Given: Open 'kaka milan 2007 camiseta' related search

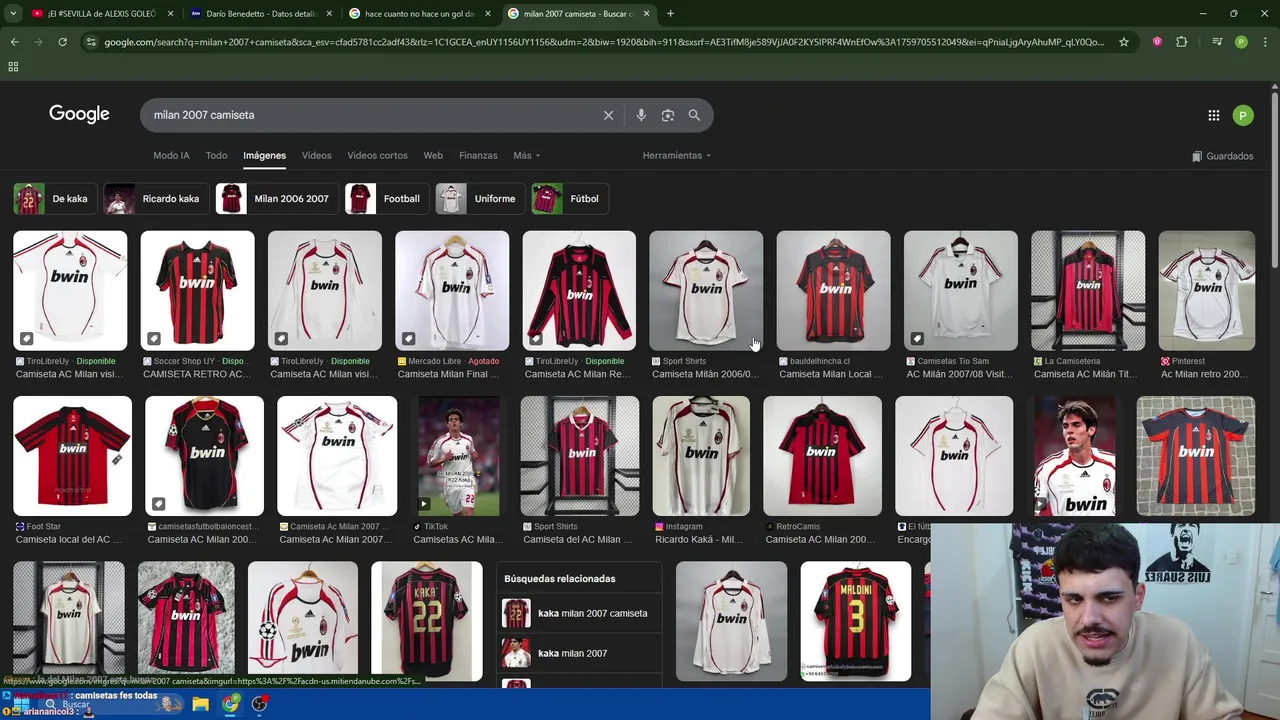Looking at the screenshot, I should click(579, 613).
